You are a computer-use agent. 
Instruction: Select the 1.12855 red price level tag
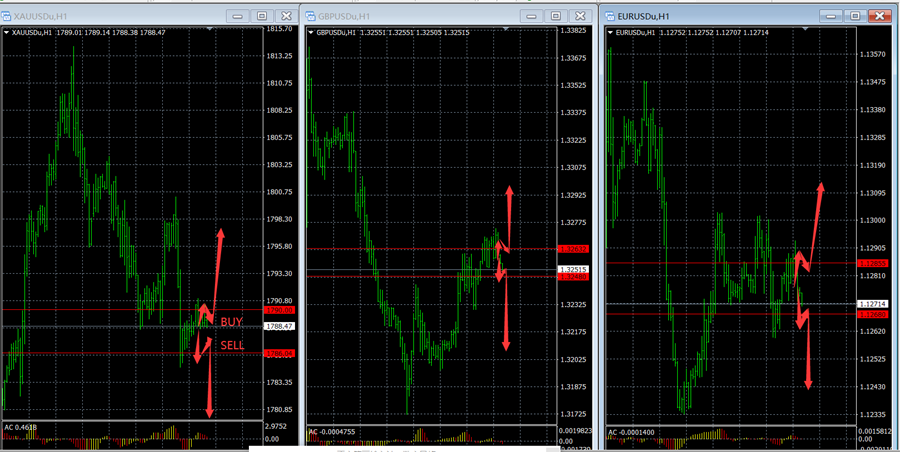click(873, 263)
